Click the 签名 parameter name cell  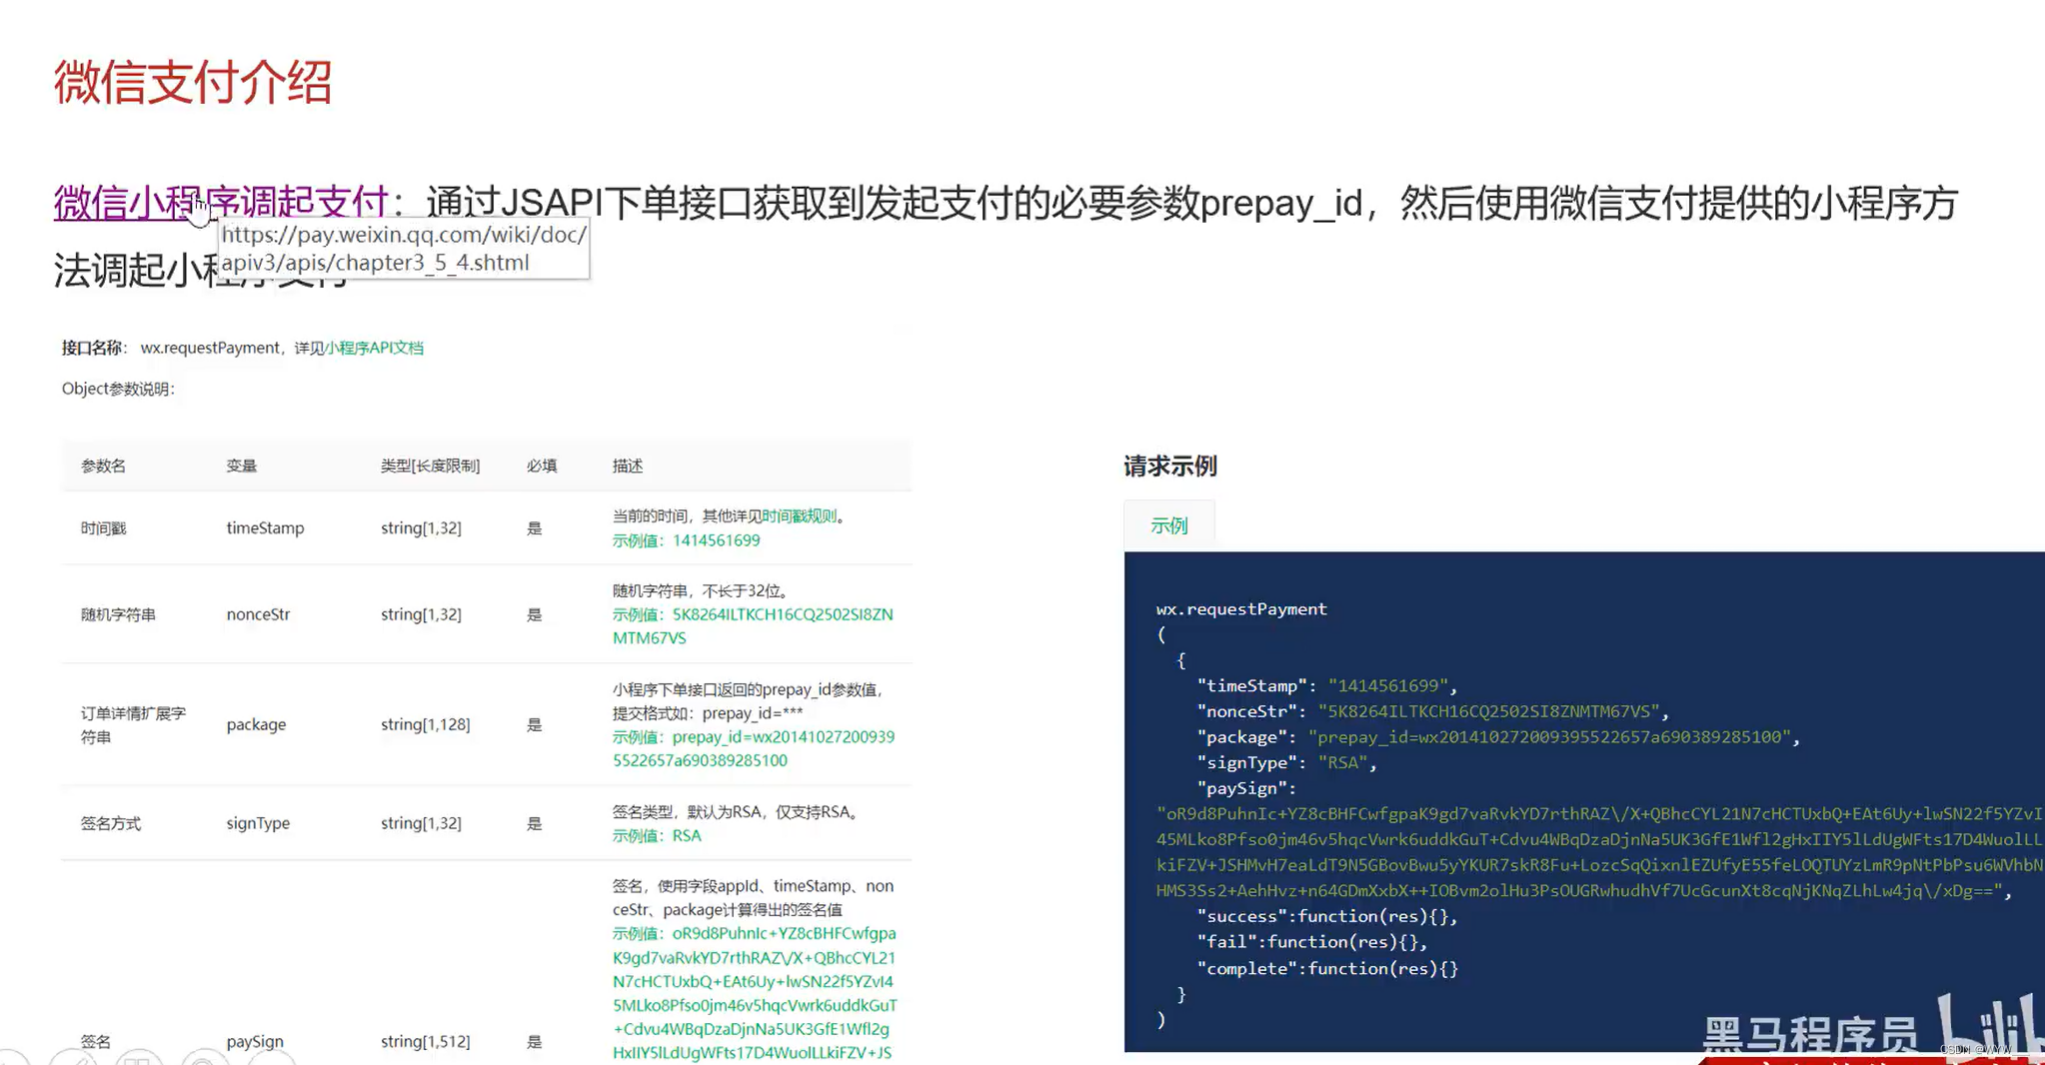point(96,1042)
